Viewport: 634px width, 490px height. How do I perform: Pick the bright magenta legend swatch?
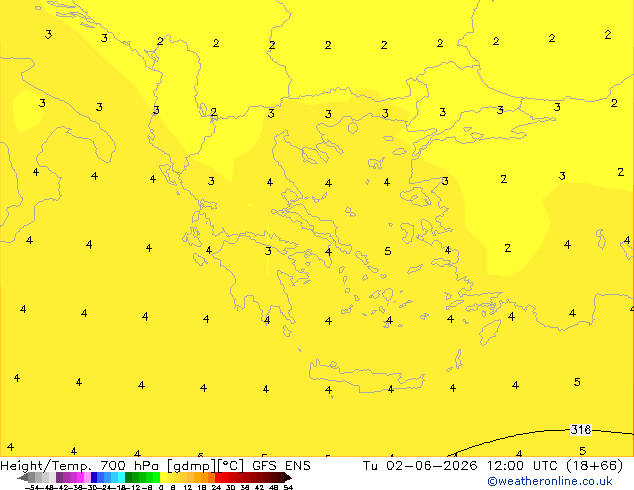[x=80, y=478]
